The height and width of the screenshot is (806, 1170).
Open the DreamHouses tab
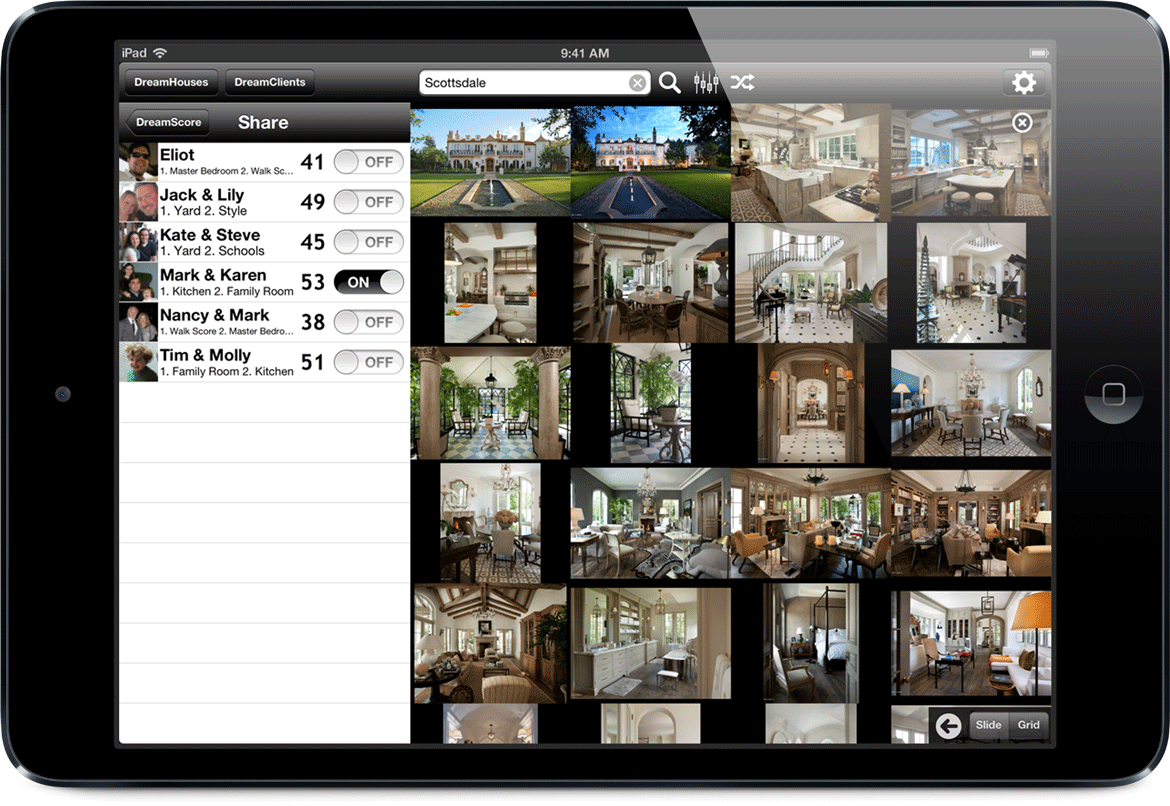171,82
